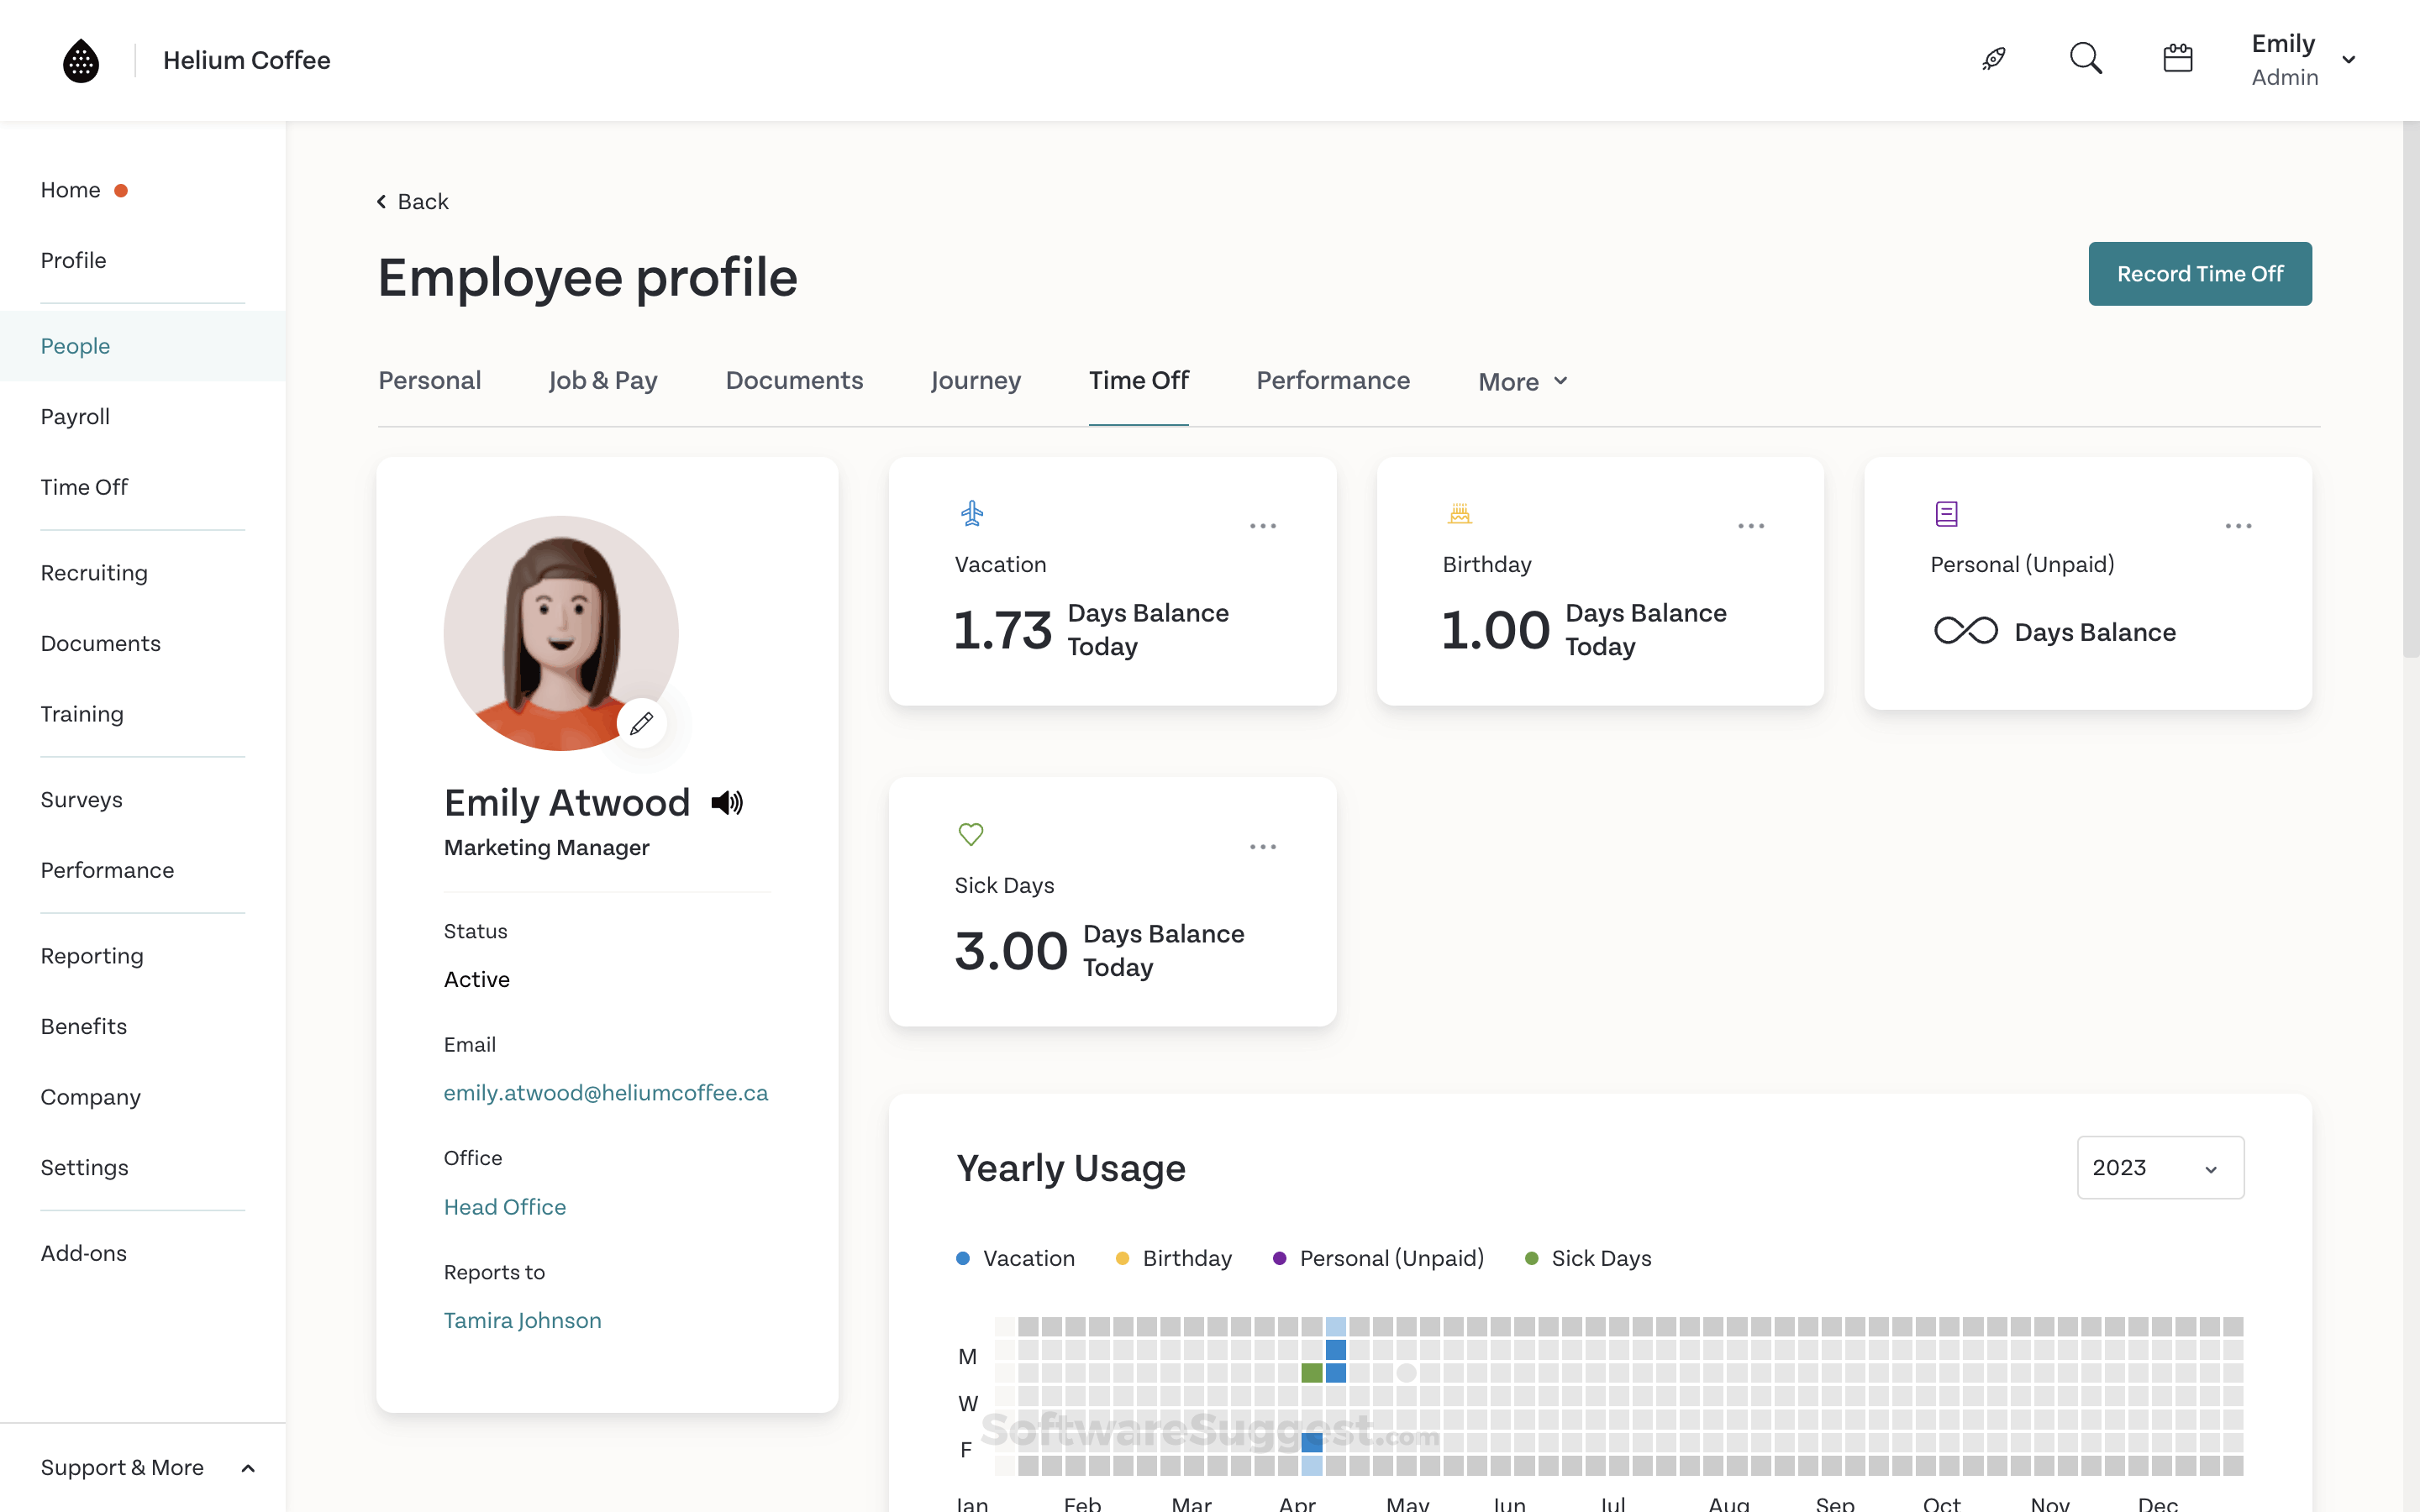The width and height of the screenshot is (2420, 1512).
Task: Open Tamira Johnson's profile link
Action: (x=522, y=1320)
